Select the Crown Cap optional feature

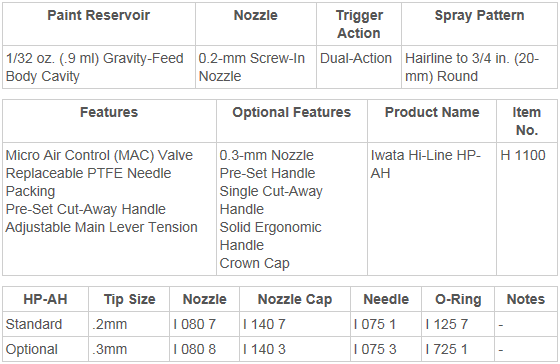point(254,263)
